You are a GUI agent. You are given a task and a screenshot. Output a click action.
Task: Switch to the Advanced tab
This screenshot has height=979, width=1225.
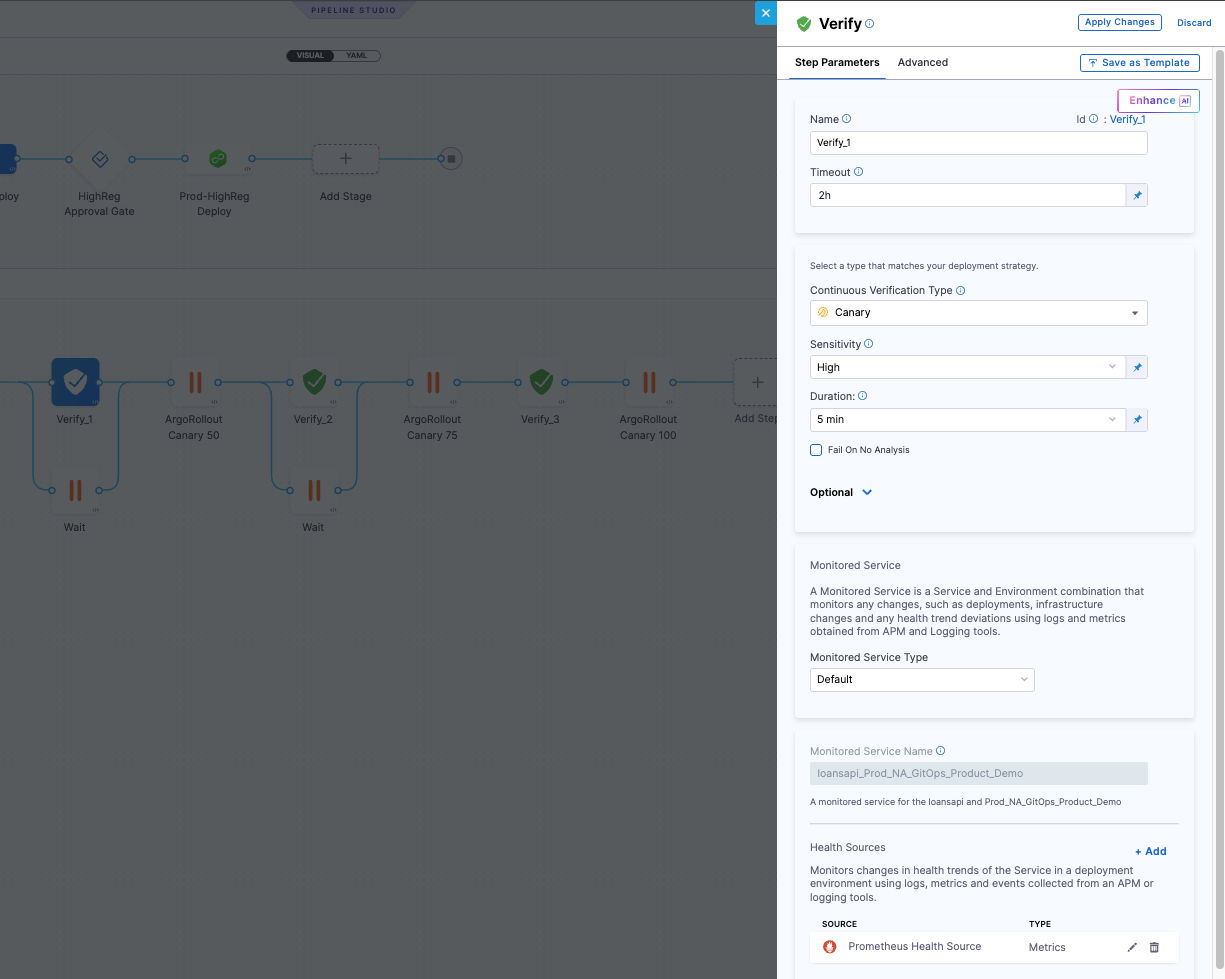[922, 62]
